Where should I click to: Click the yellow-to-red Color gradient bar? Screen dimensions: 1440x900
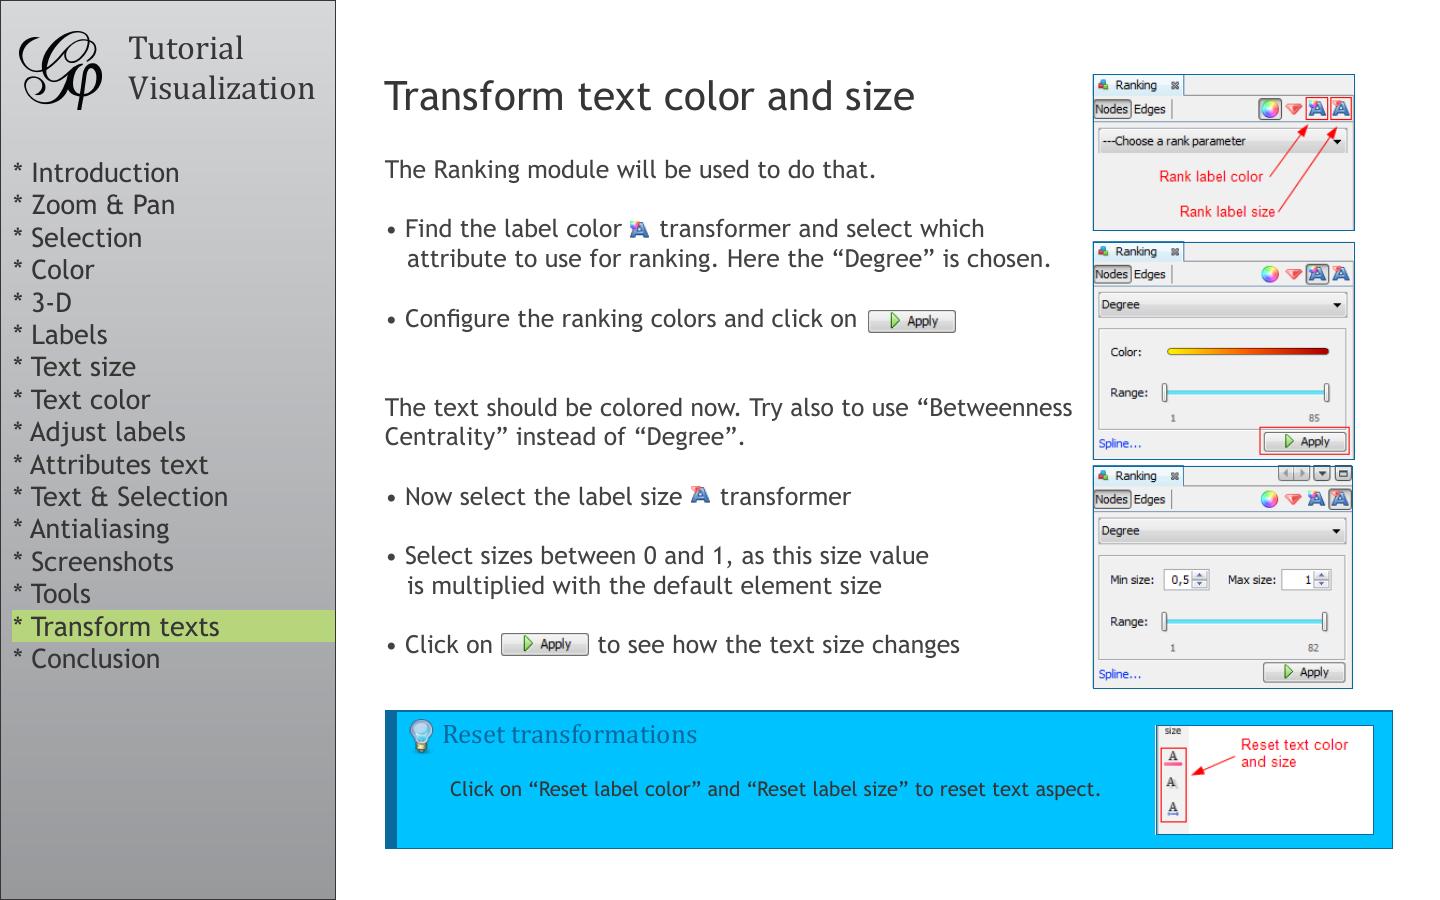pyautogui.click(x=1248, y=352)
